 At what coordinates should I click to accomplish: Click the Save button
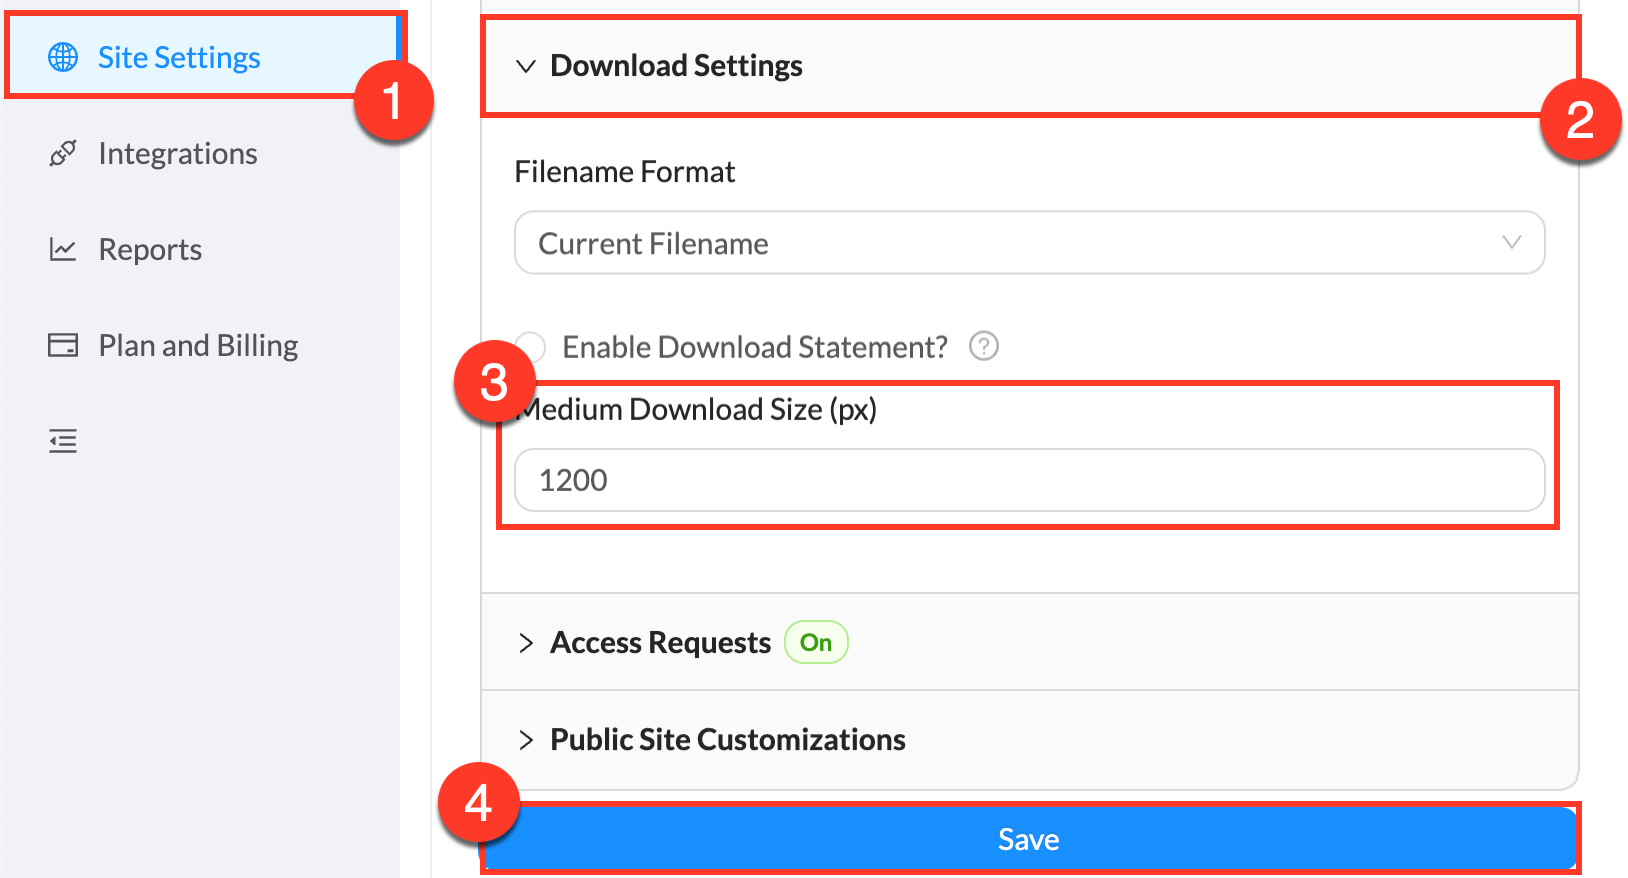tap(1028, 839)
